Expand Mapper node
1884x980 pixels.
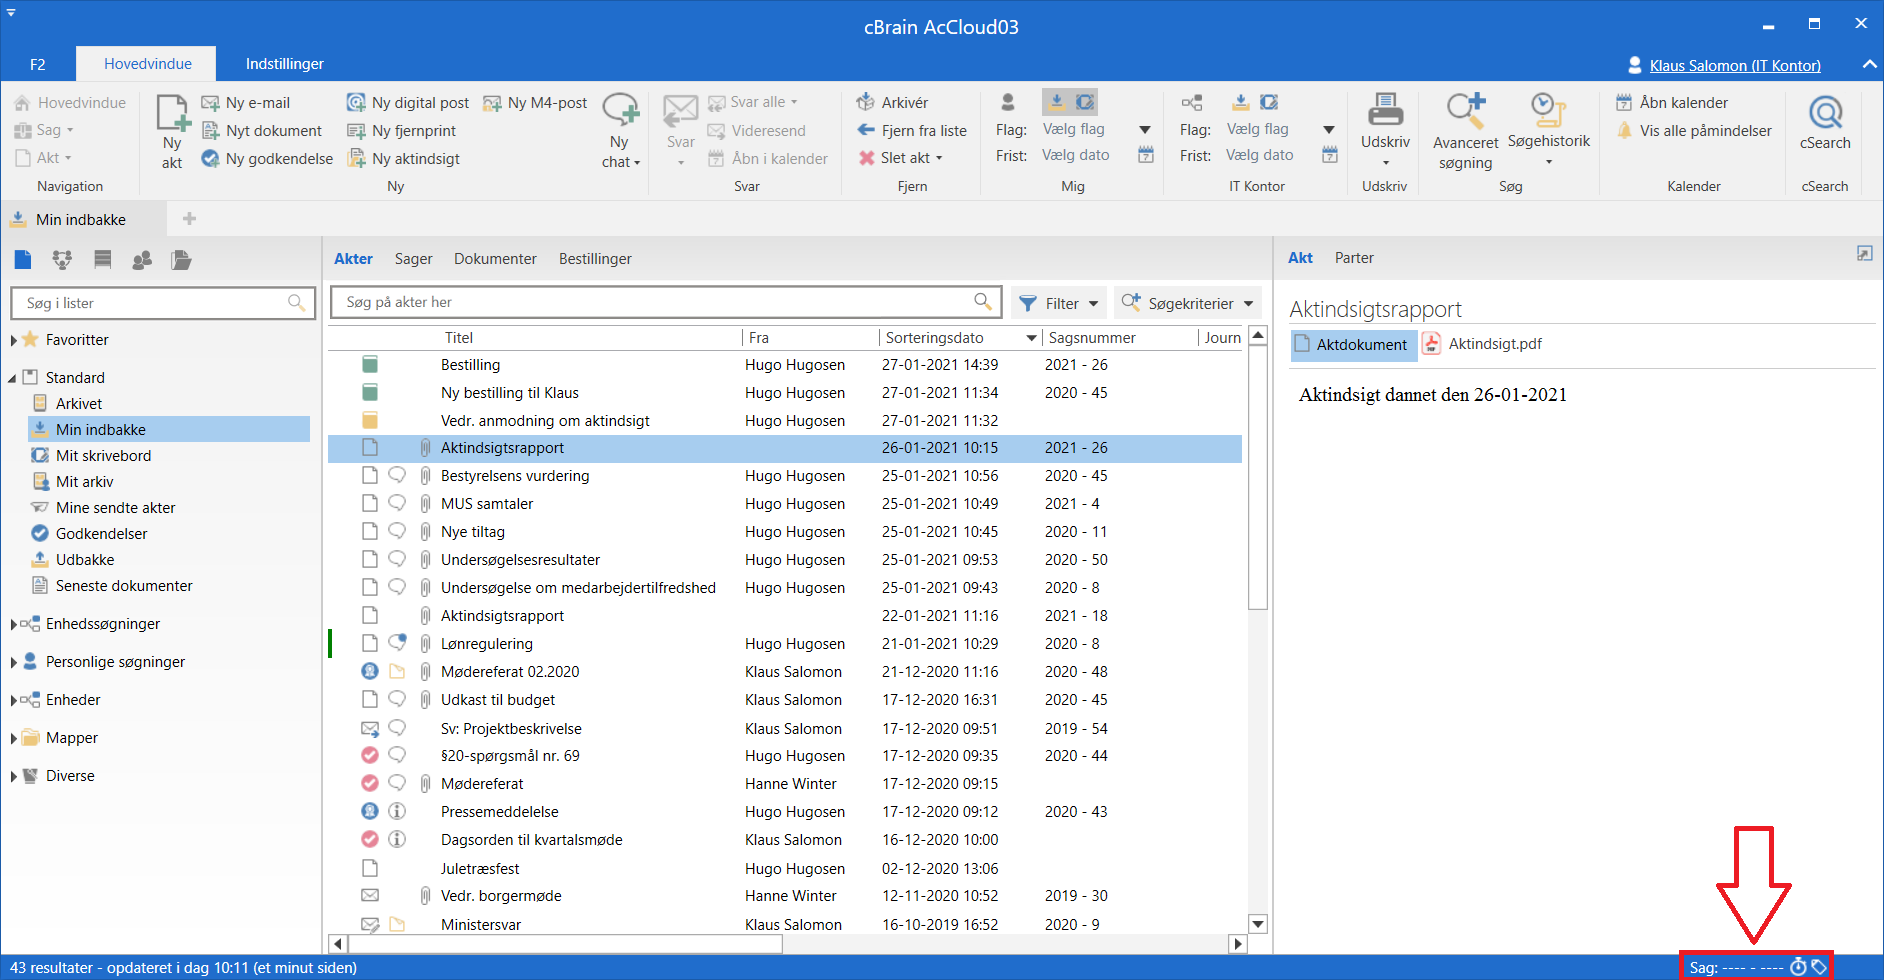14,738
